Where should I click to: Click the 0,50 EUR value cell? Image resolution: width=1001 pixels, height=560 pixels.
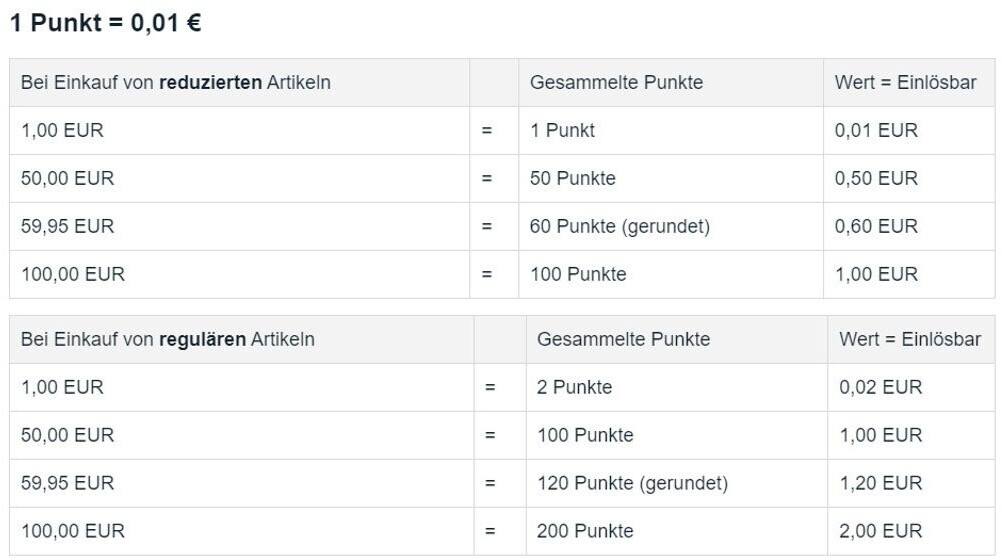(x=909, y=178)
